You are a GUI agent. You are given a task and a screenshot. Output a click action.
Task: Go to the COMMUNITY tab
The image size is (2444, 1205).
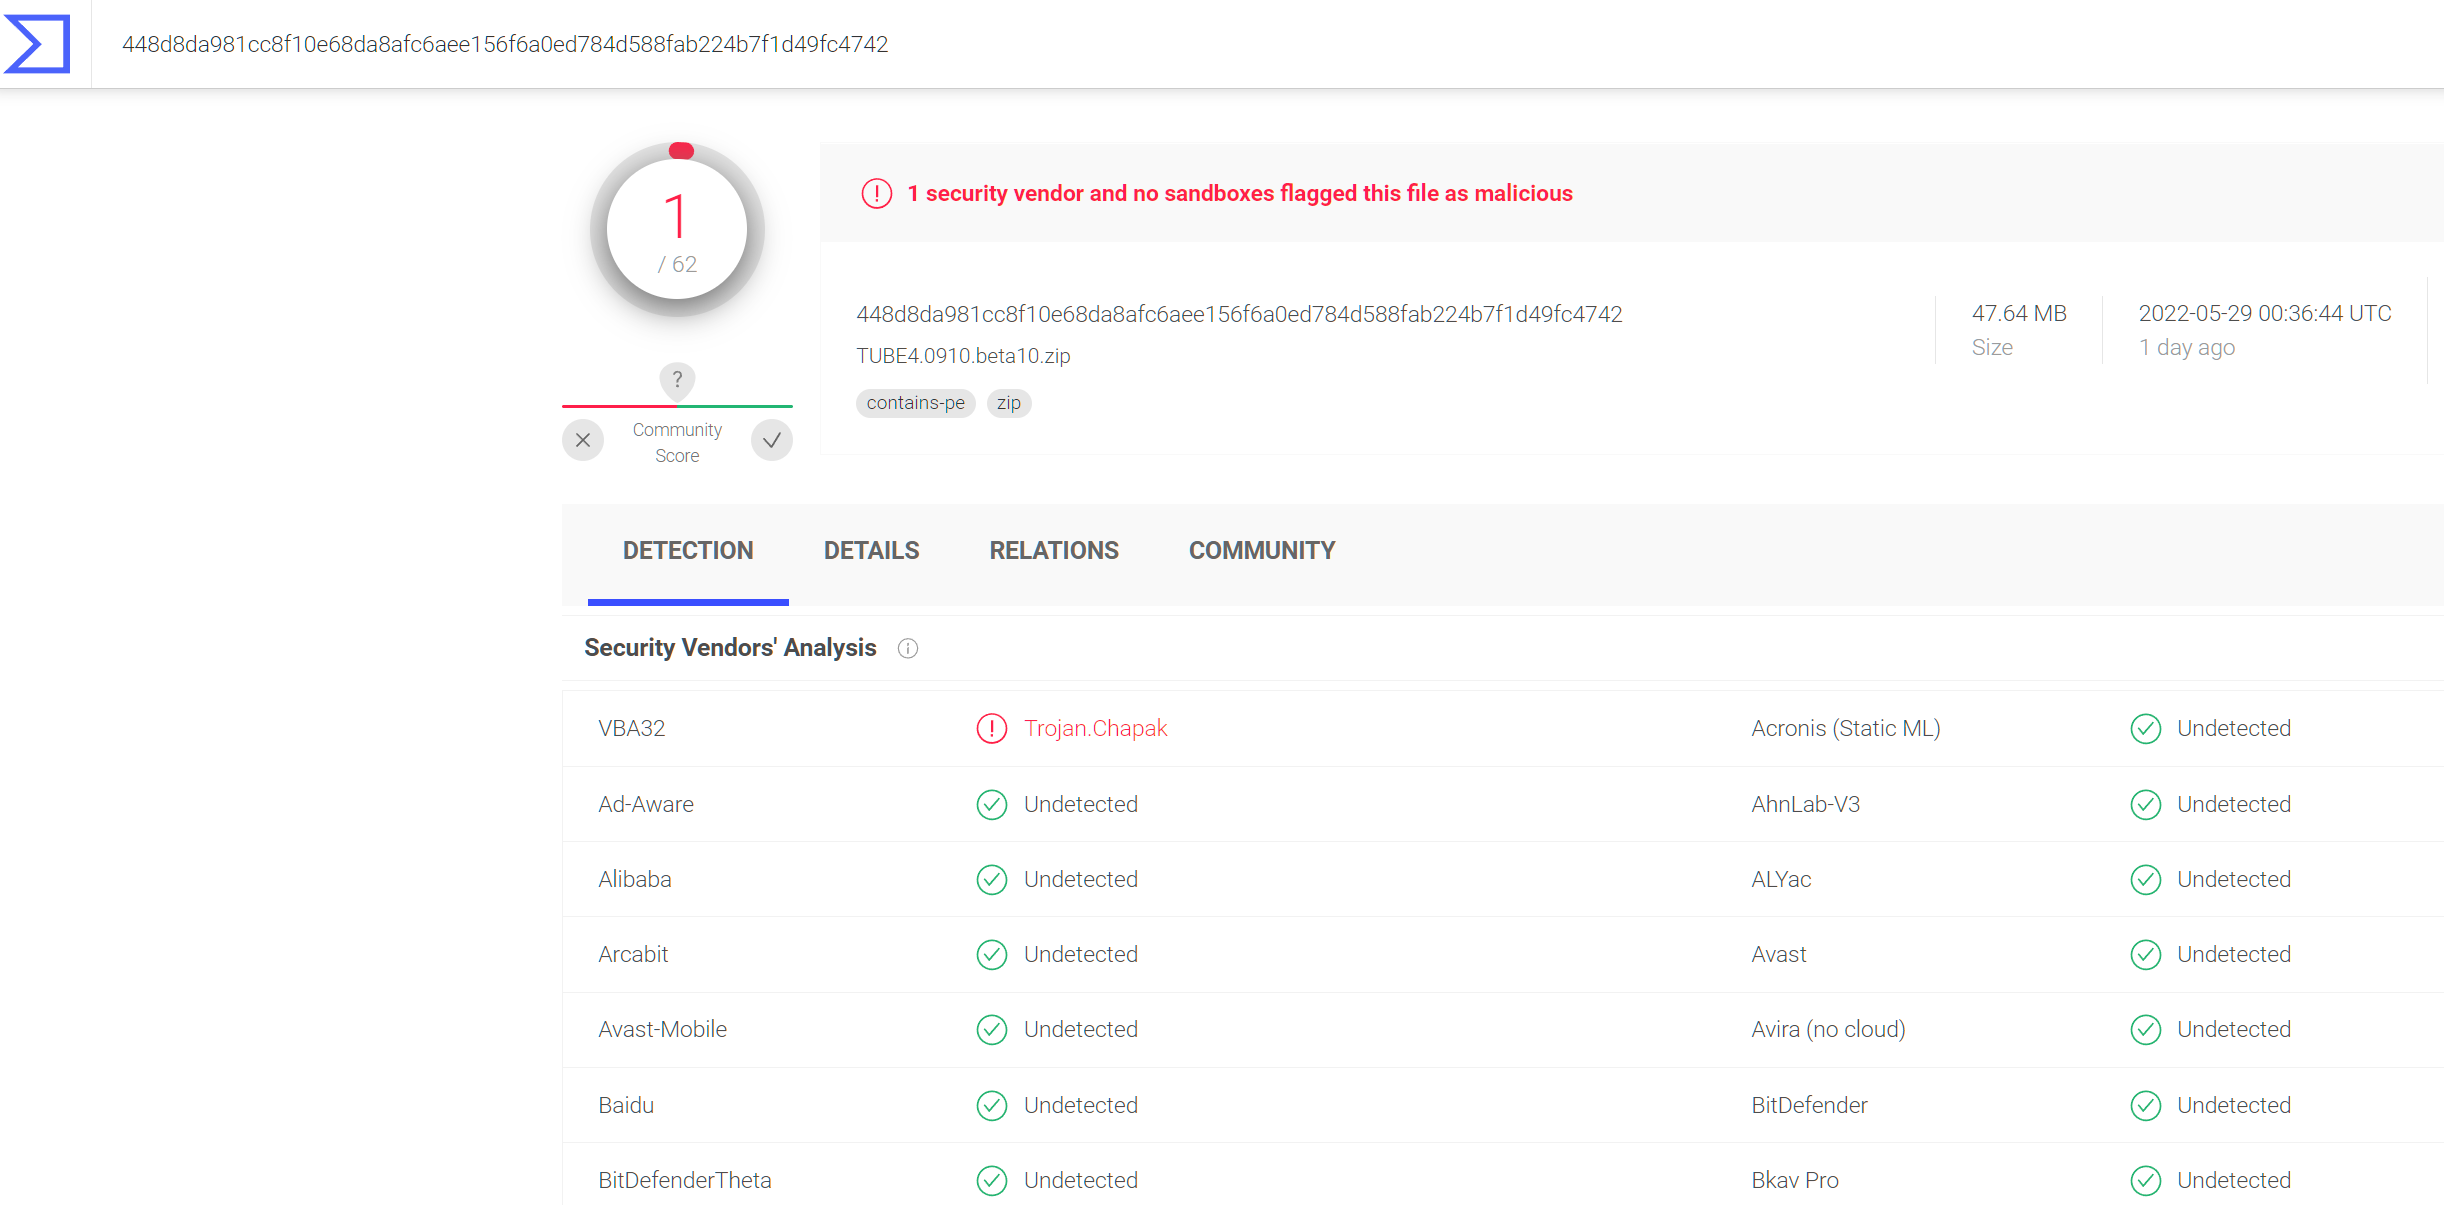pos(1261,551)
